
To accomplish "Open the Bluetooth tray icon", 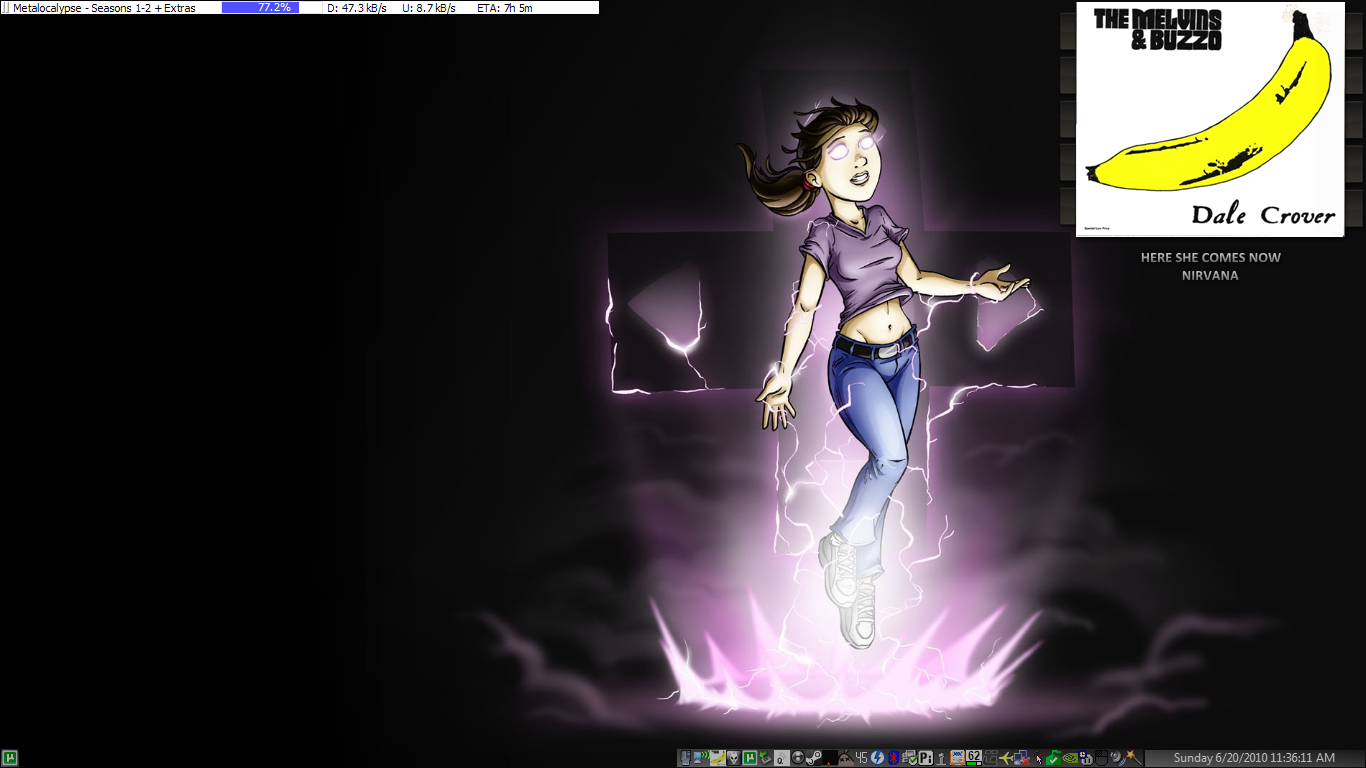I will (x=893, y=758).
